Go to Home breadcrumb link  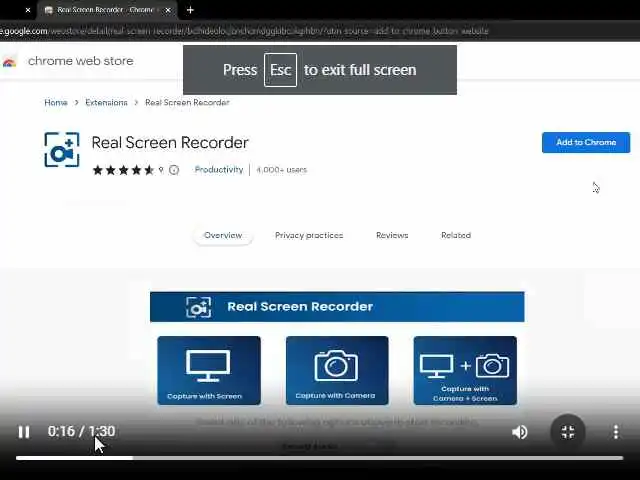click(56, 102)
